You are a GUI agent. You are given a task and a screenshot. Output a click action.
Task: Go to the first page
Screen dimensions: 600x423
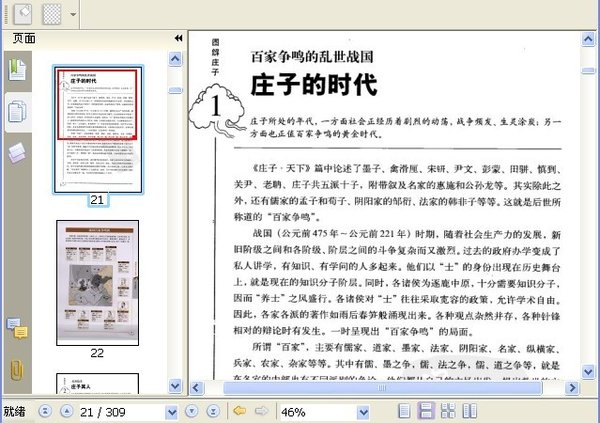[x=45, y=412]
